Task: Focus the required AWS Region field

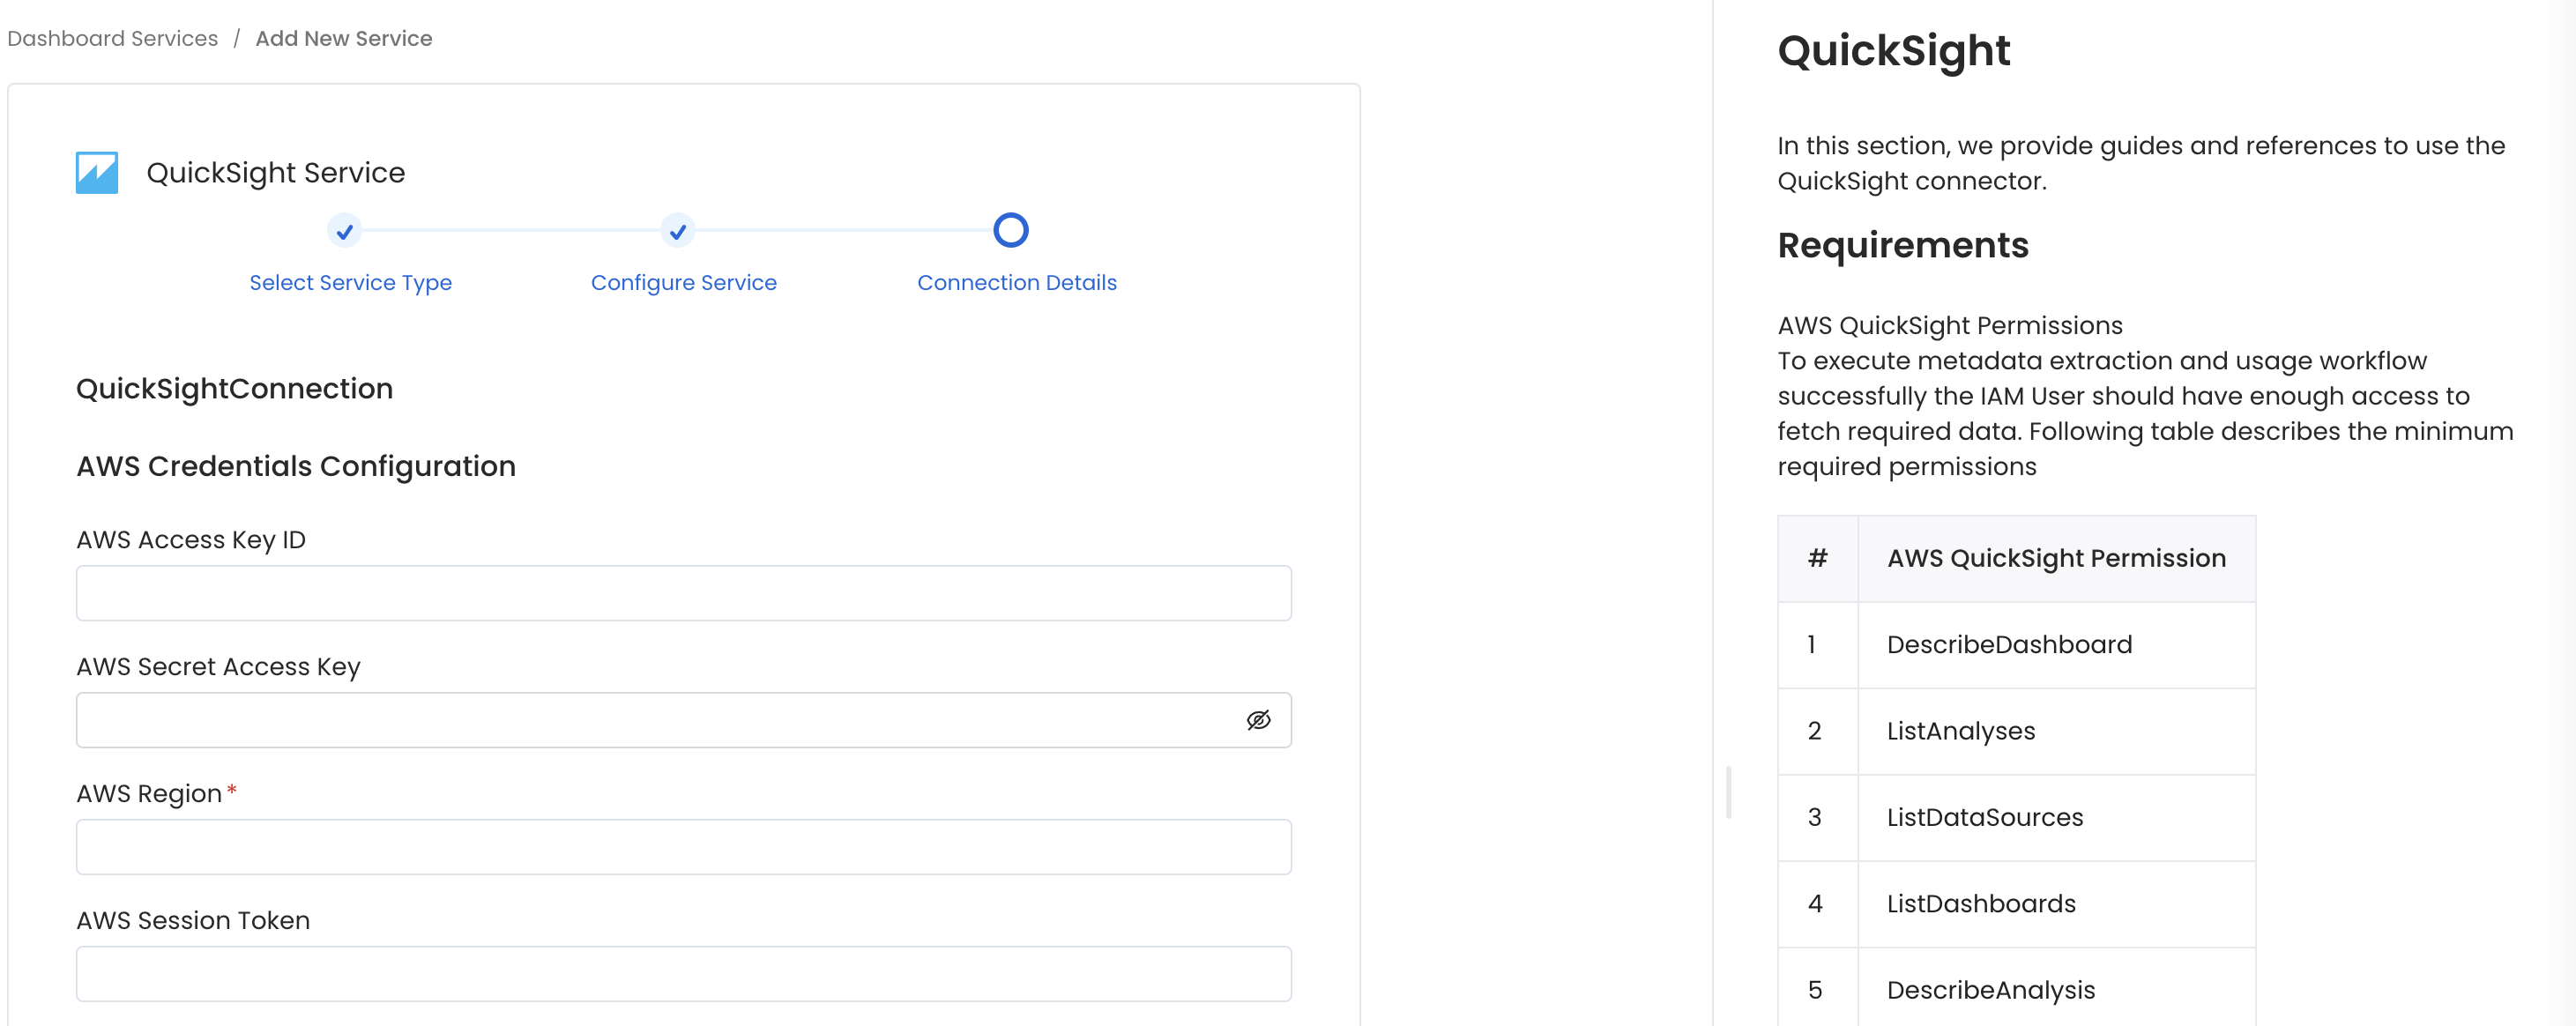Action: pyautogui.click(x=683, y=846)
